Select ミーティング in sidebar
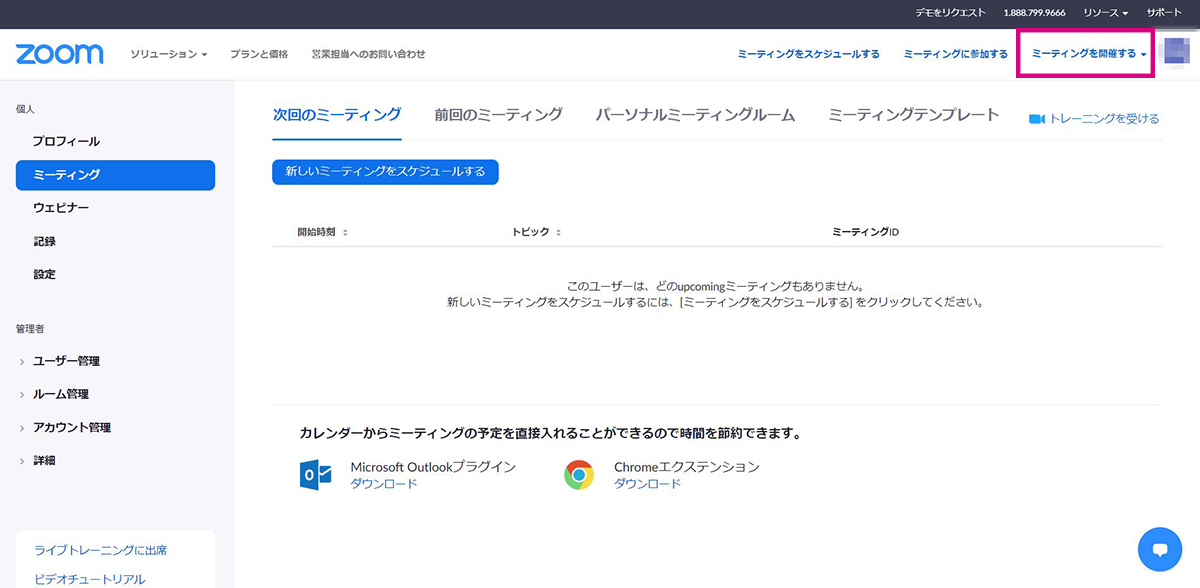1200x588 pixels. [x=115, y=175]
